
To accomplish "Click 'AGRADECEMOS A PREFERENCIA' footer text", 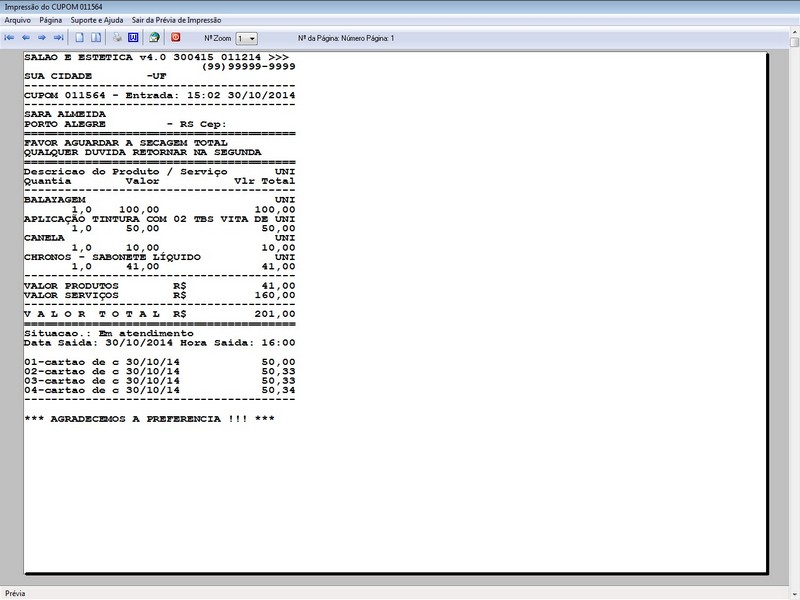I will click(x=149, y=419).
